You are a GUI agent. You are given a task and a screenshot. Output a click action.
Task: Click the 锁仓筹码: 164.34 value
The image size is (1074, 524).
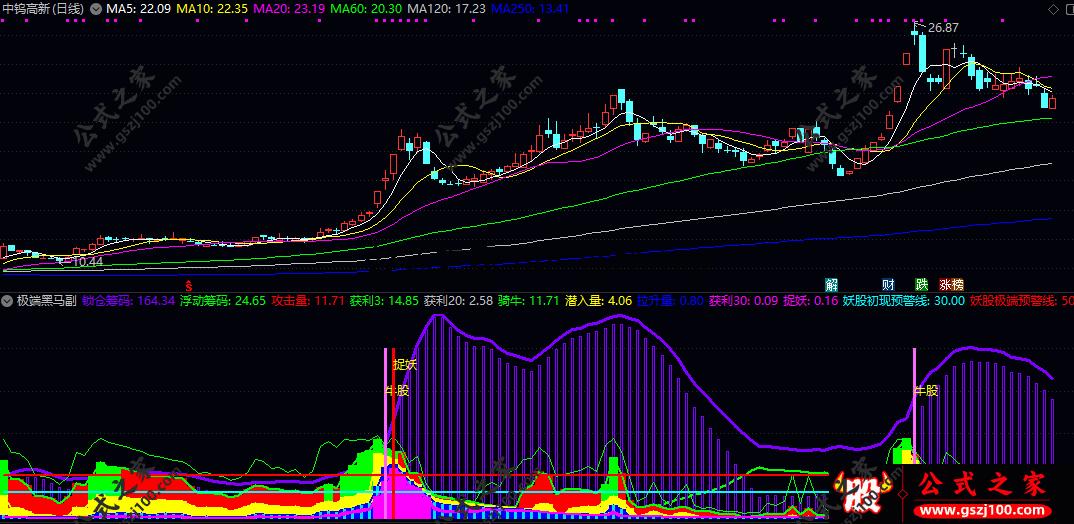click(x=128, y=300)
